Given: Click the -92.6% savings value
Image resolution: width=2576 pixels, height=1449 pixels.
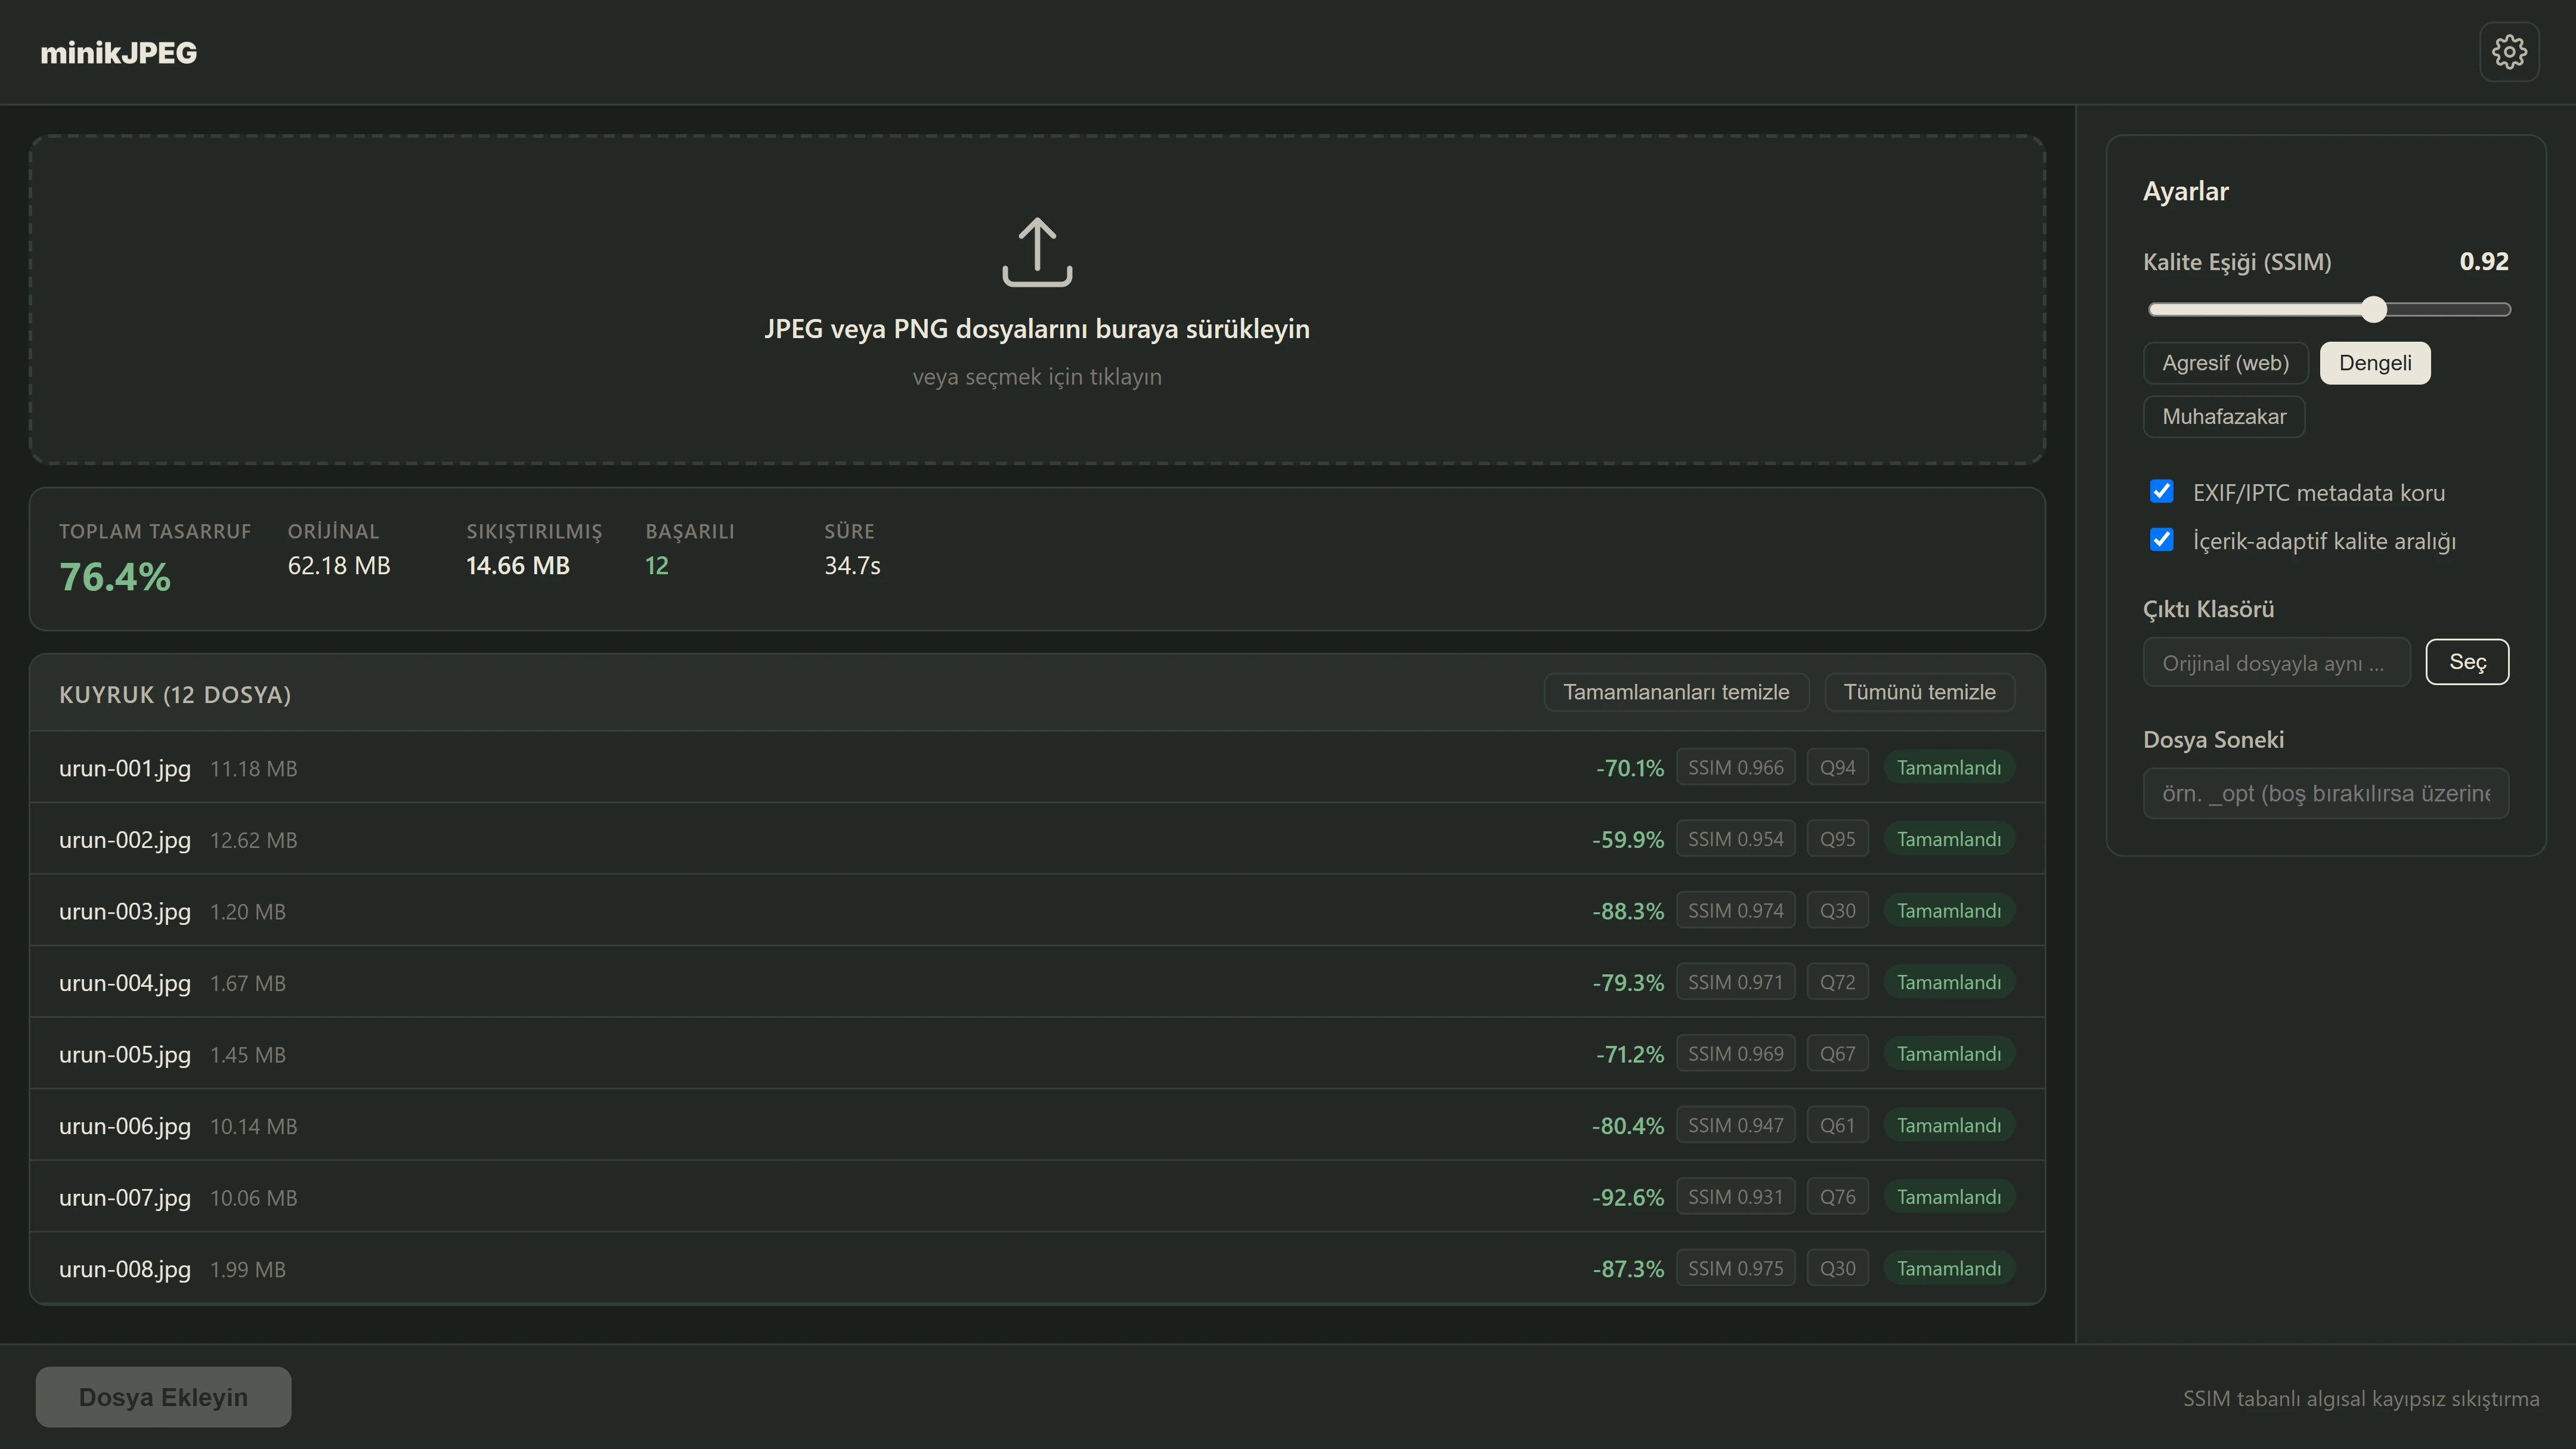Looking at the screenshot, I should point(1628,1197).
